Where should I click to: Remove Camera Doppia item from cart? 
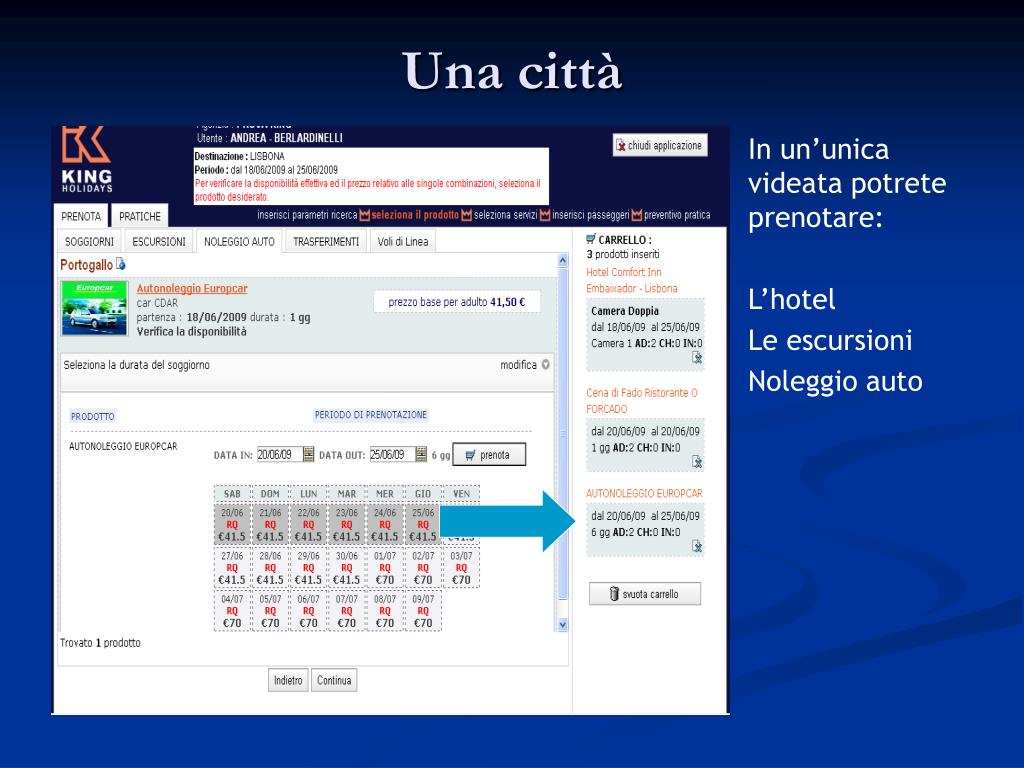tap(697, 357)
